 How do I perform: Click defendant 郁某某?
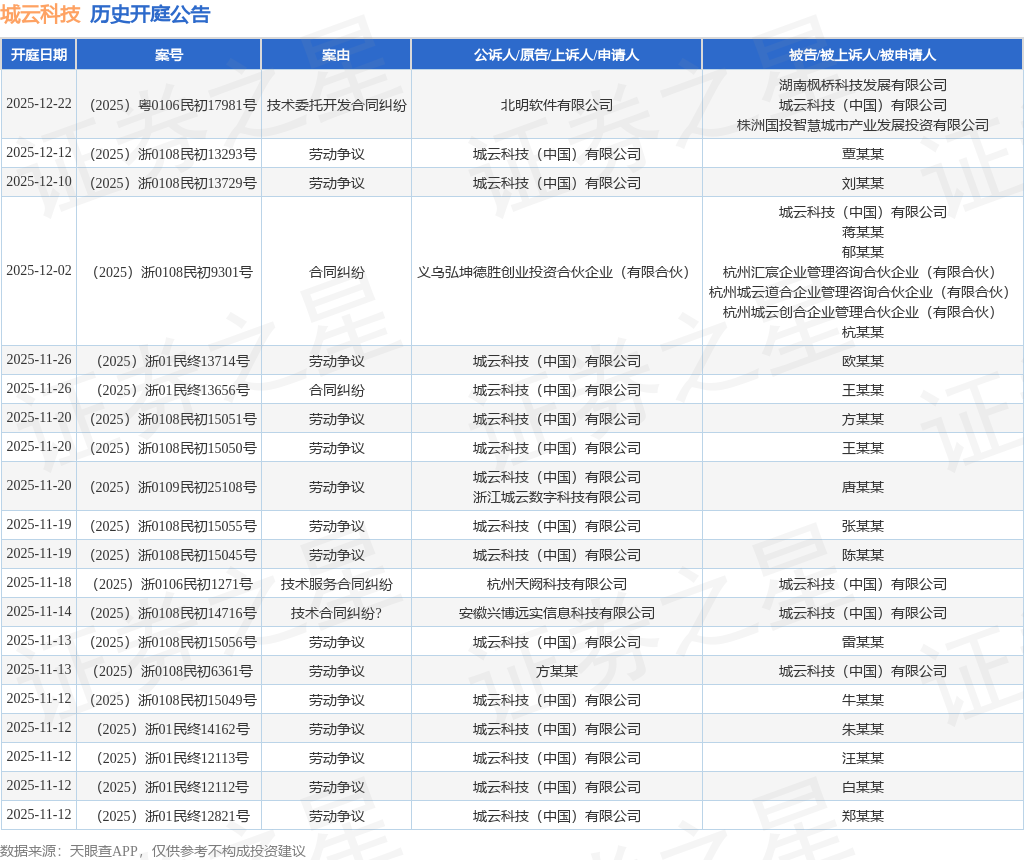(x=863, y=251)
